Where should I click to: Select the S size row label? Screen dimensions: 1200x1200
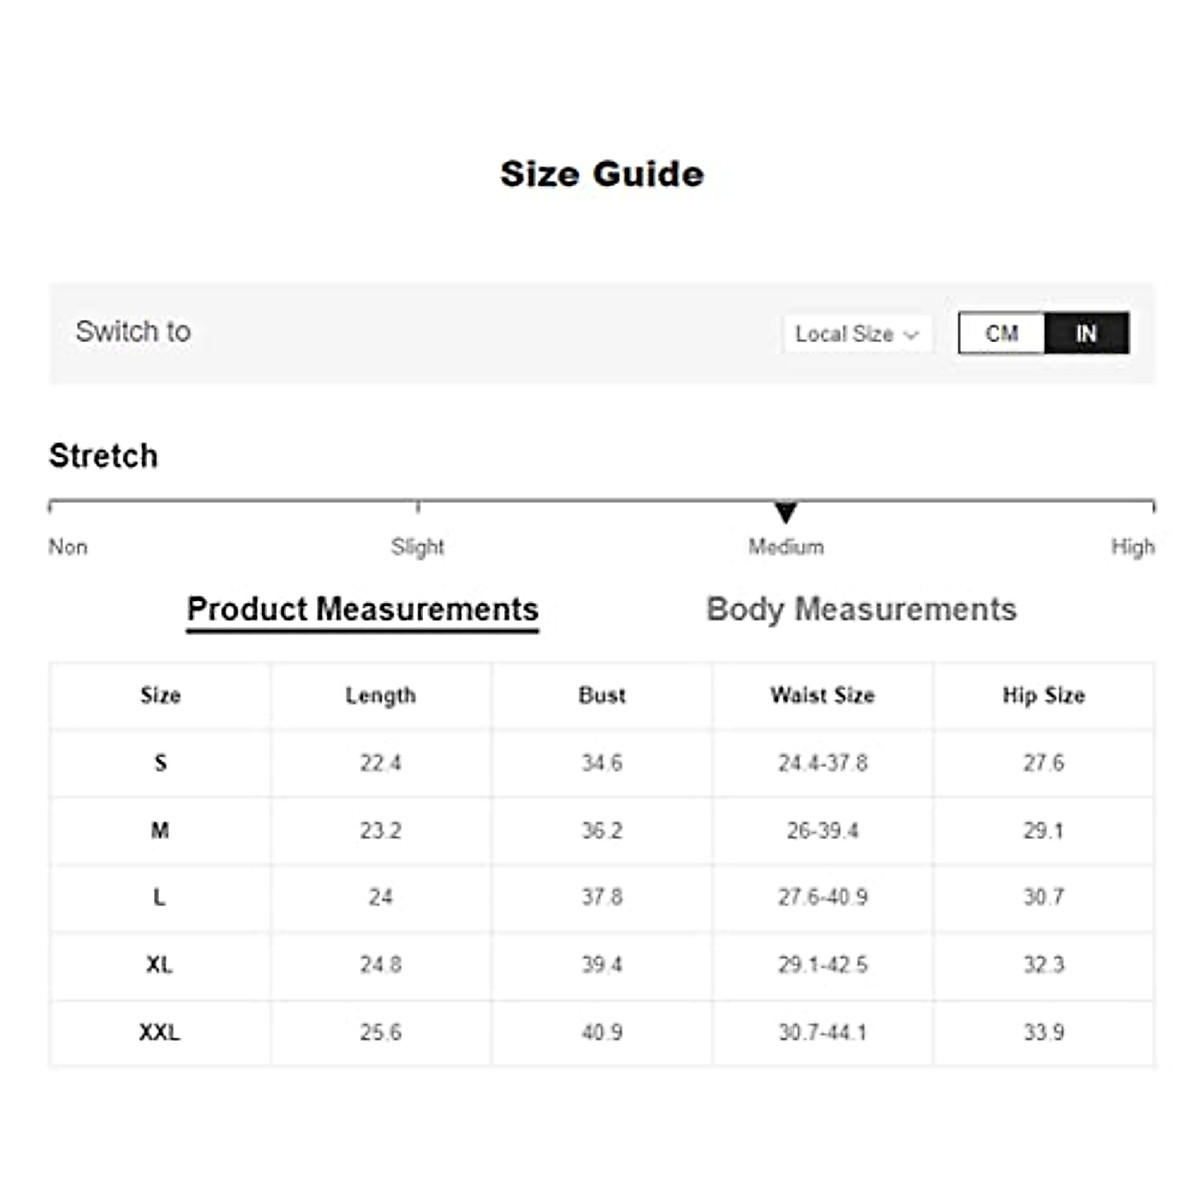160,763
